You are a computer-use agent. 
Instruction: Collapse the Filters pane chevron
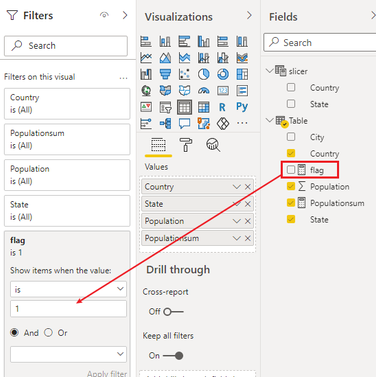tap(125, 15)
